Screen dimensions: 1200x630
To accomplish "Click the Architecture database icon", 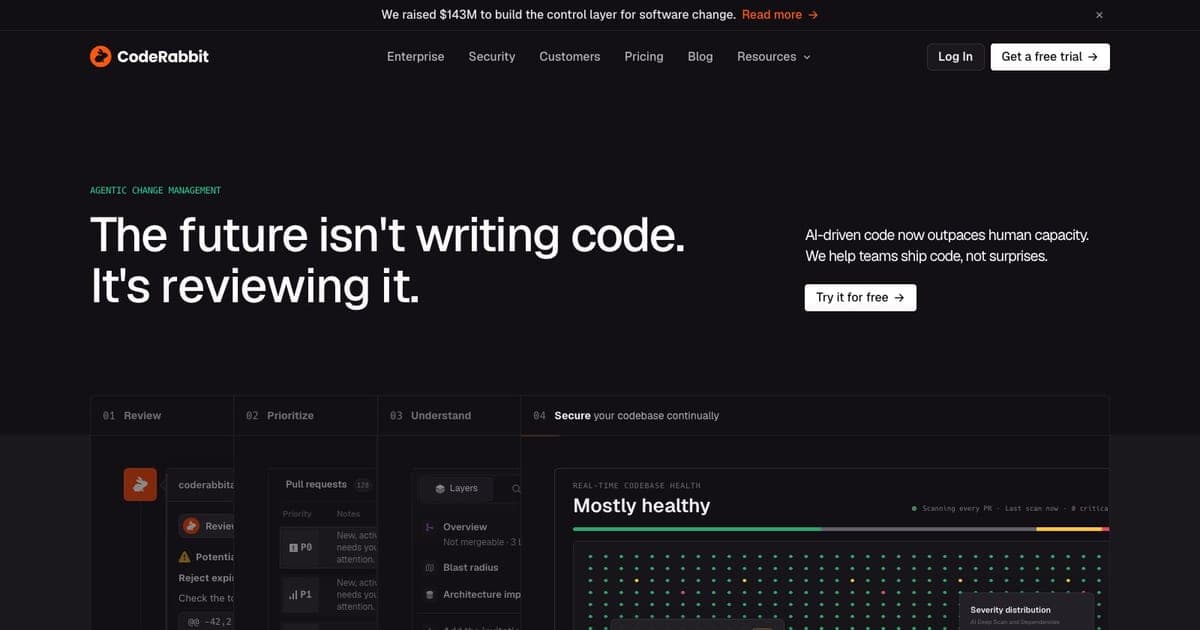I will click(430, 595).
